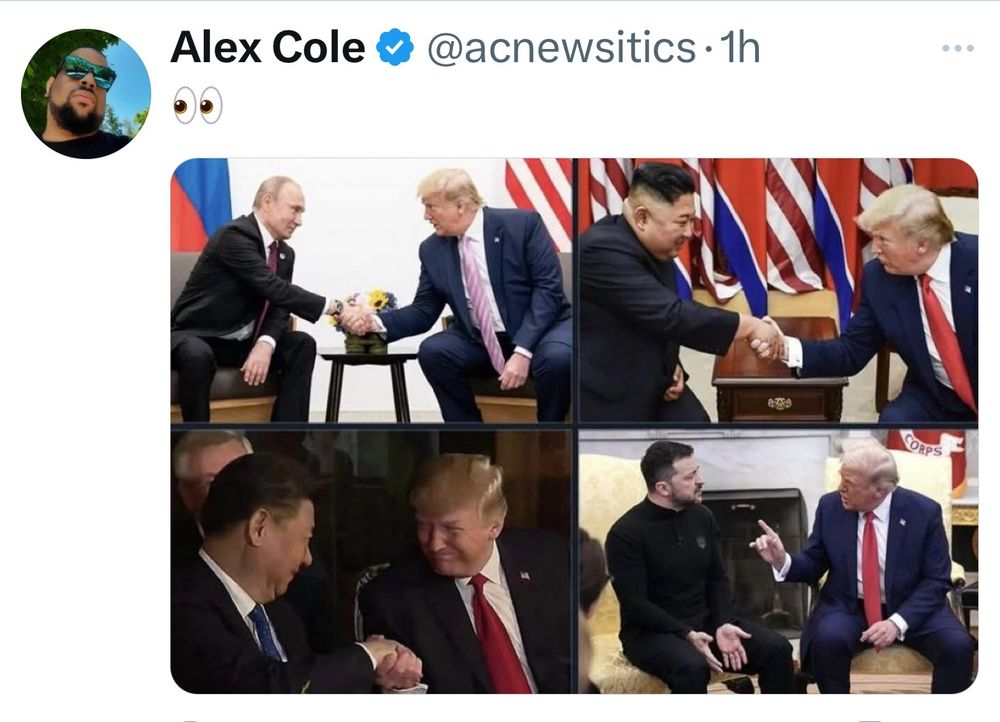Open top-left handshake photo with flower vase
This screenshot has height=722, width=1000.
coord(371,290)
